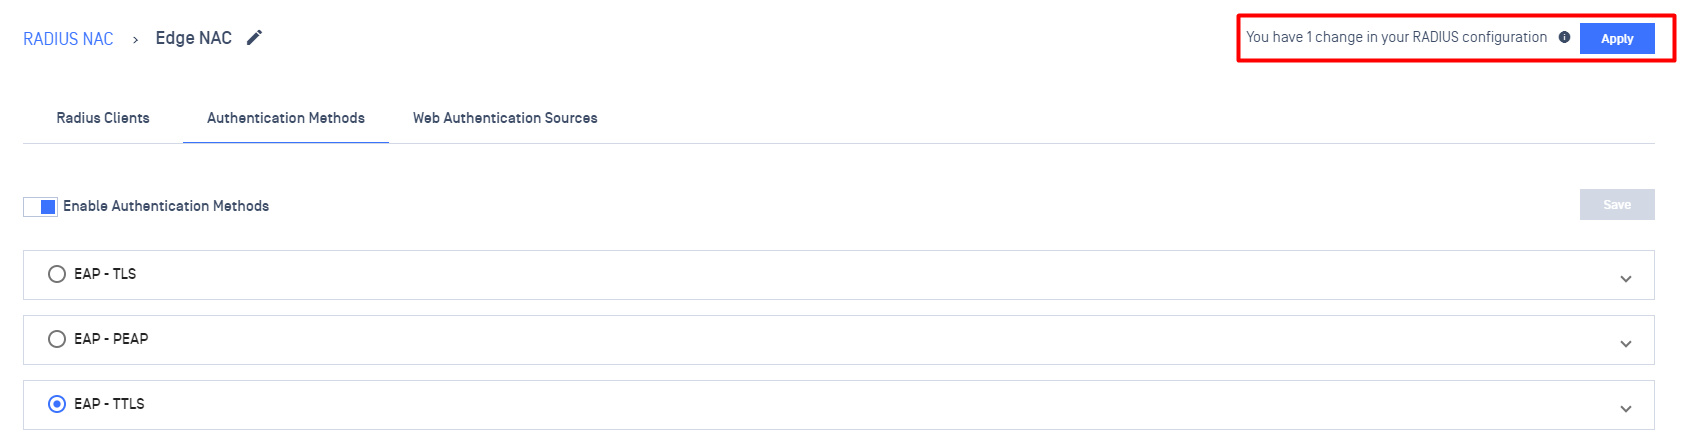Click the breadcrumb separator arrow after RADIUS NAC
1685x444 pixels.
(135, 40)
